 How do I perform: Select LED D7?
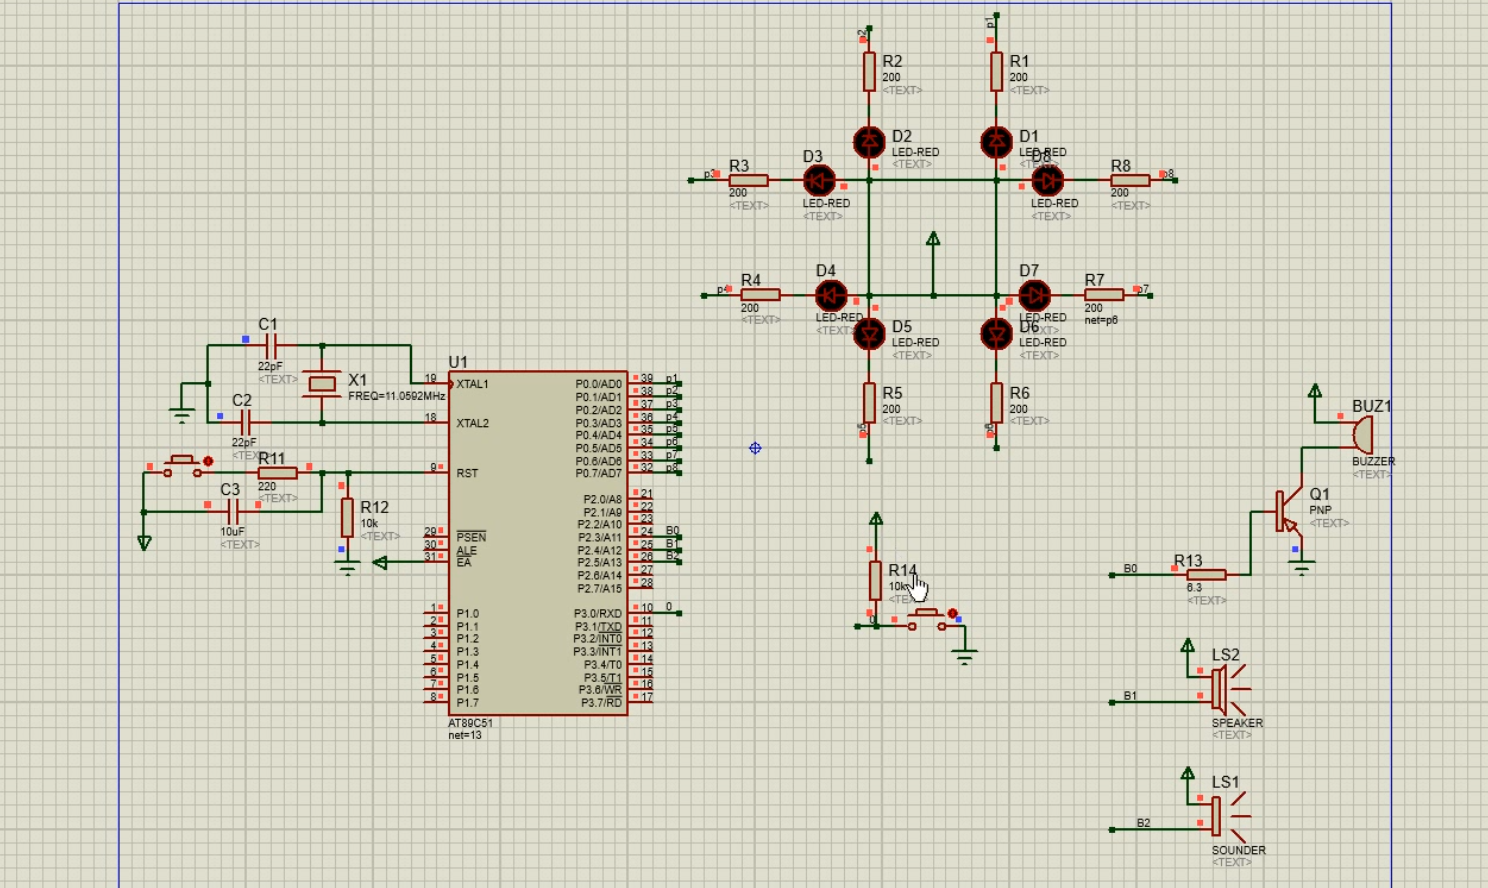[1034, 296]
